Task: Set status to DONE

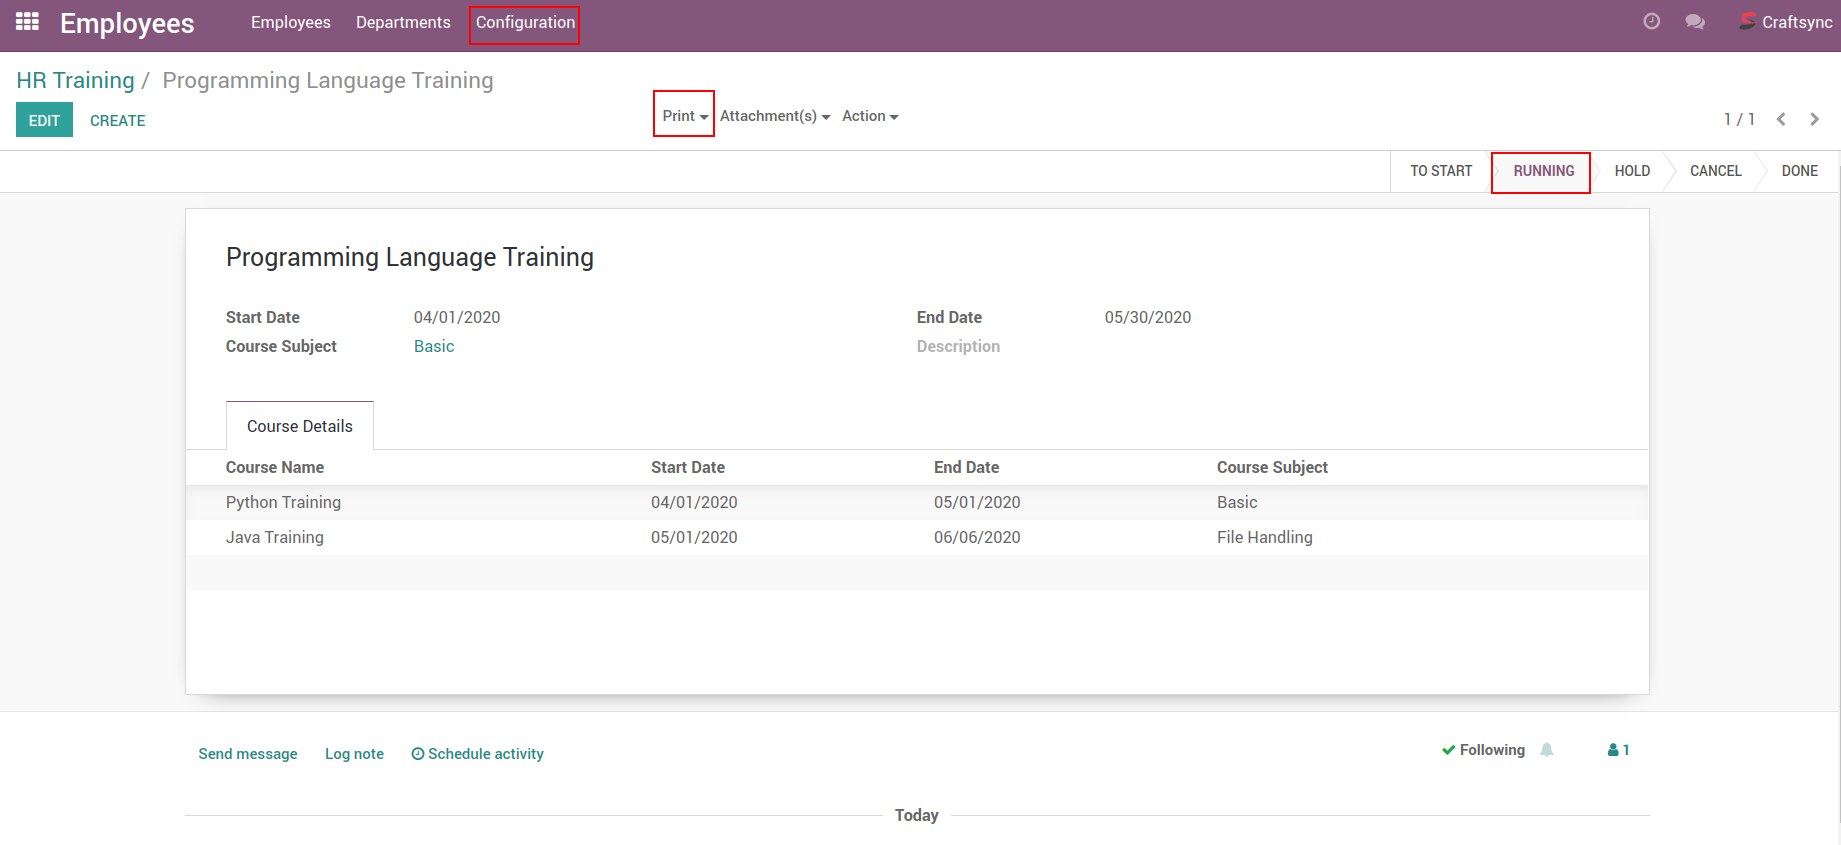Action: (x=1799, y=171)
